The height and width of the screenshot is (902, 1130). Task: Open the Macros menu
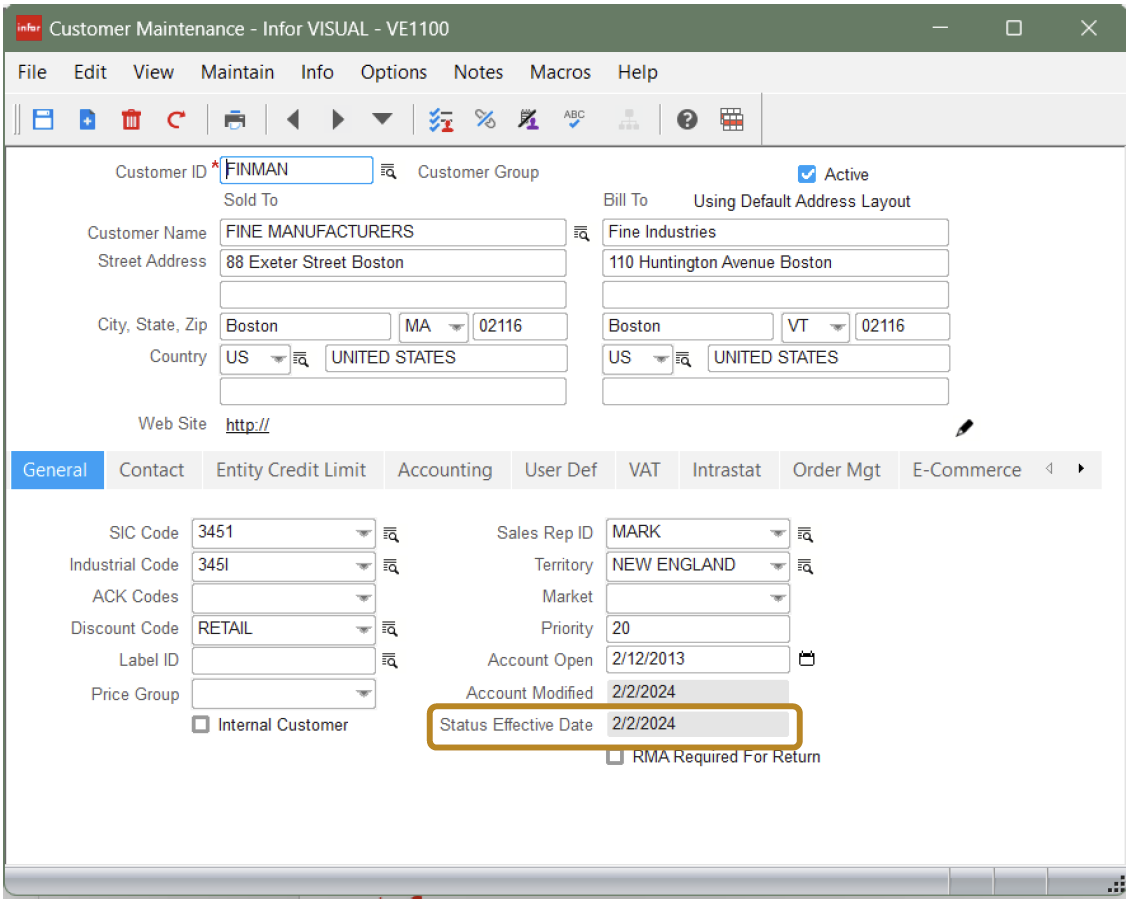560,72
